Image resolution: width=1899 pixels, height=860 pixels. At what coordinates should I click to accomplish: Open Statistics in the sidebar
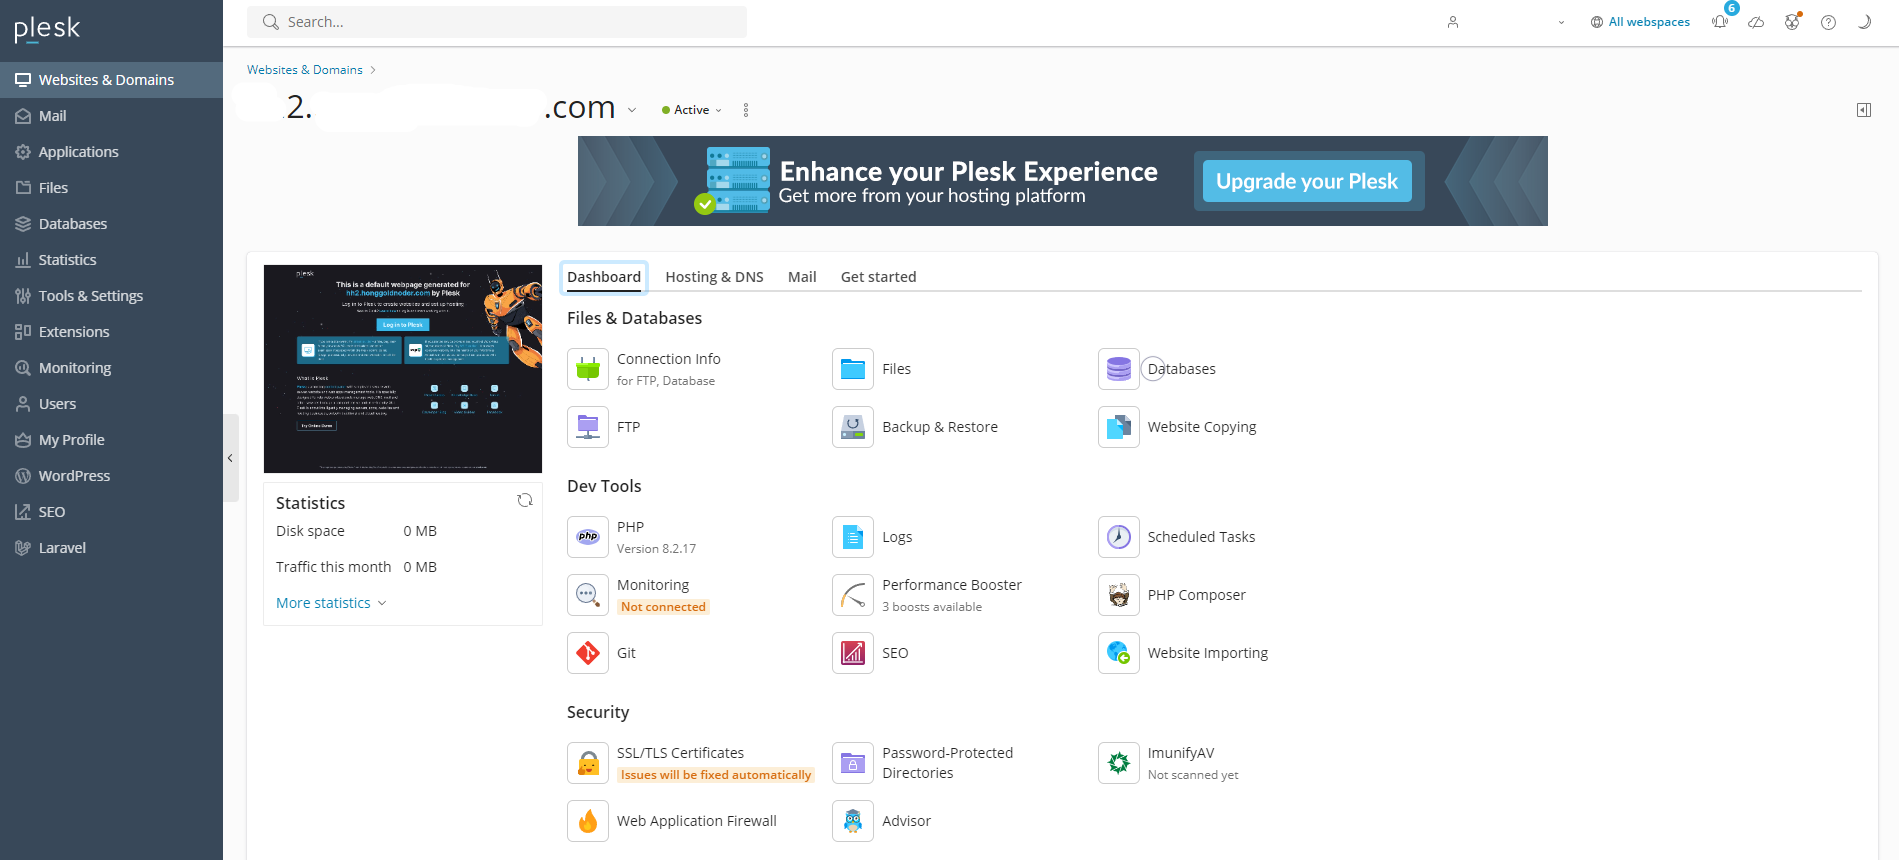click(x=111, y=260)
